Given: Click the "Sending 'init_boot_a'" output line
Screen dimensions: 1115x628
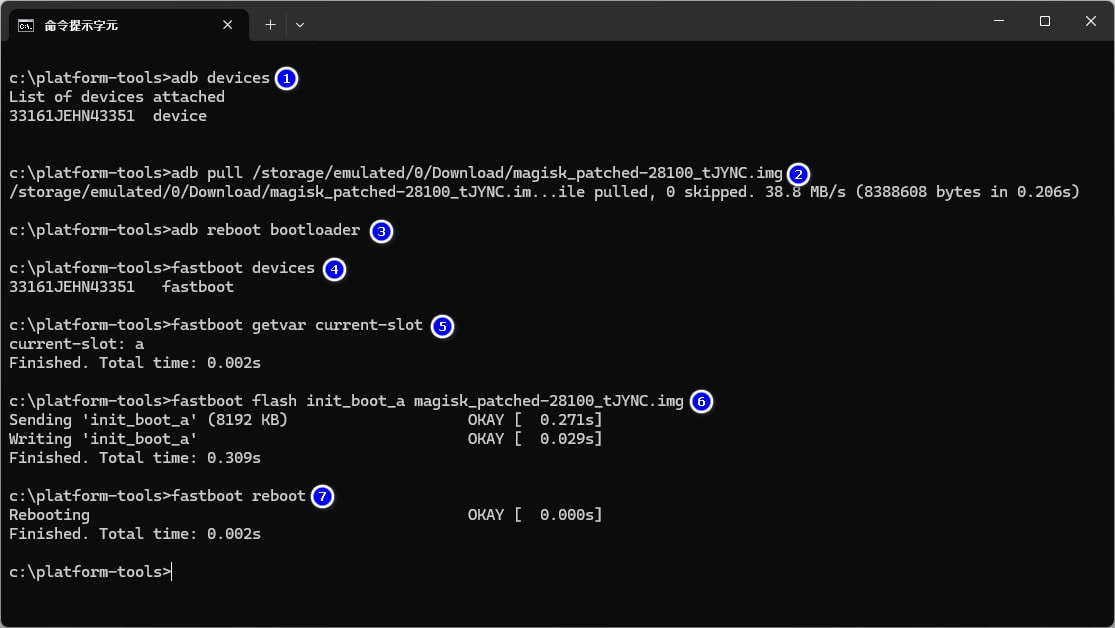Looking at the screenshot, I should coord(148,420).
